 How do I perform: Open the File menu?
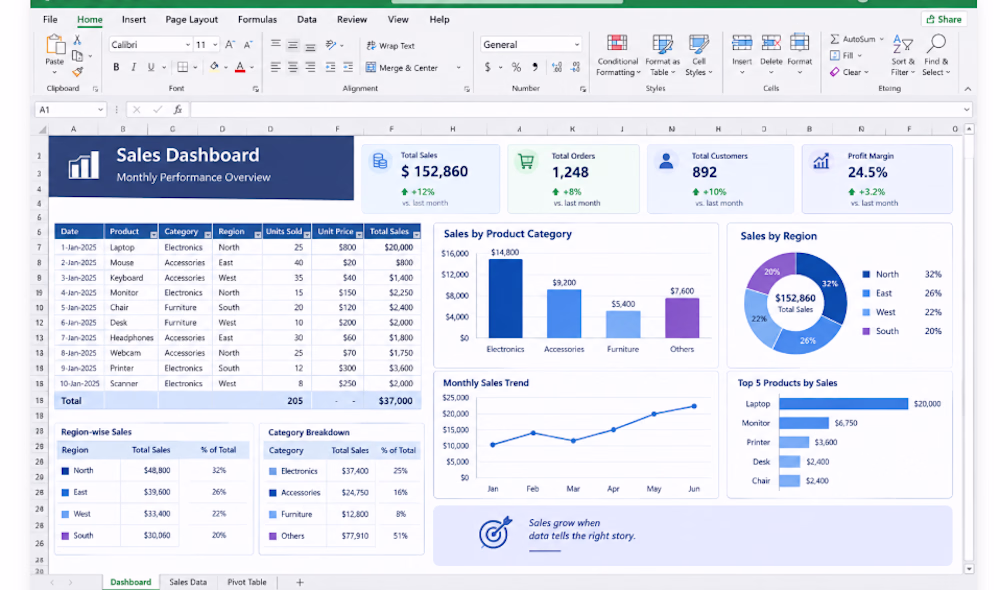[x=50, y=19]
